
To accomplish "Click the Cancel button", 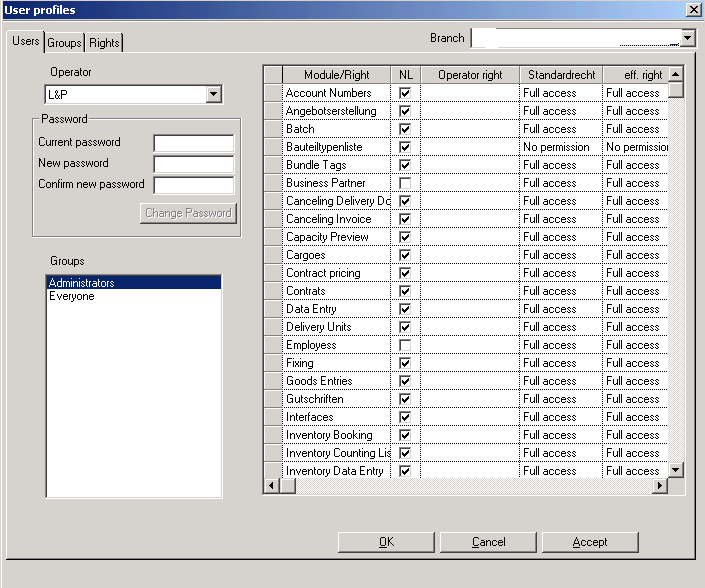I will 488,542.
